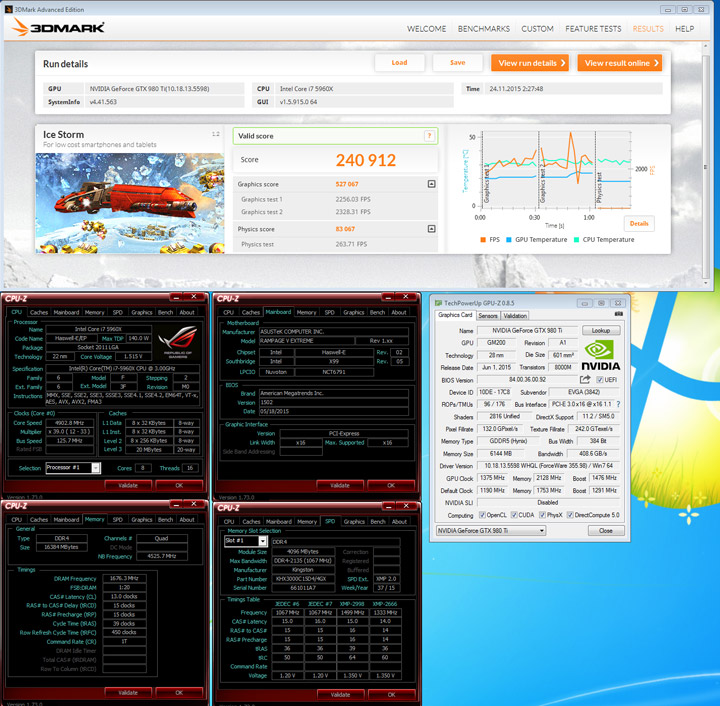Switch to the Validation tab in GPU-Z
720x706 pixels.
(x=515, y=316)
